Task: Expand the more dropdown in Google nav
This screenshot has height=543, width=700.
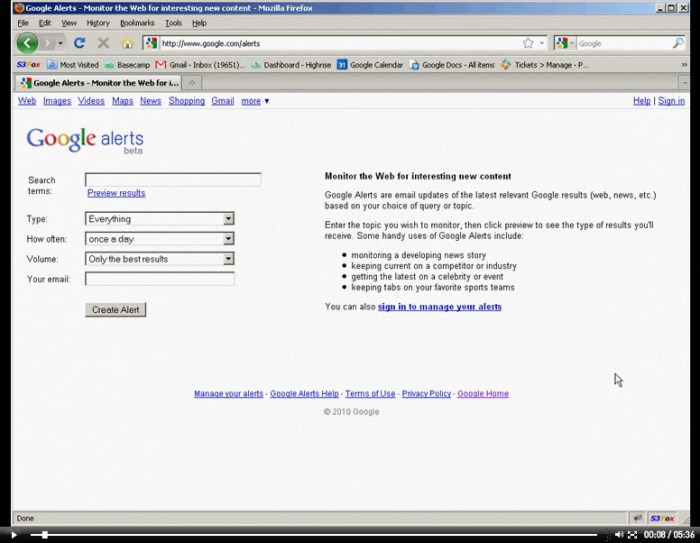Action: tap(255, 101)
